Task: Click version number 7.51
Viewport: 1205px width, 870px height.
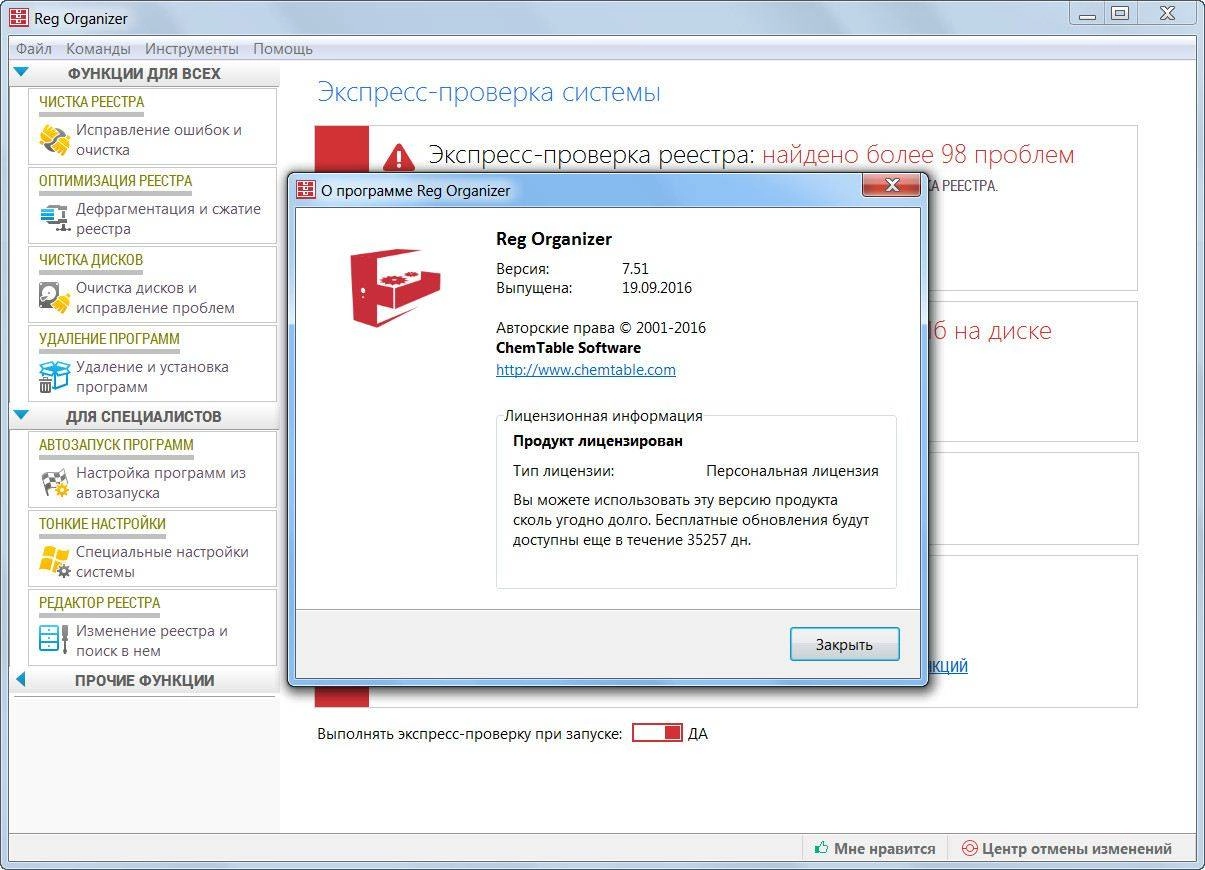Action: [635, 269]
